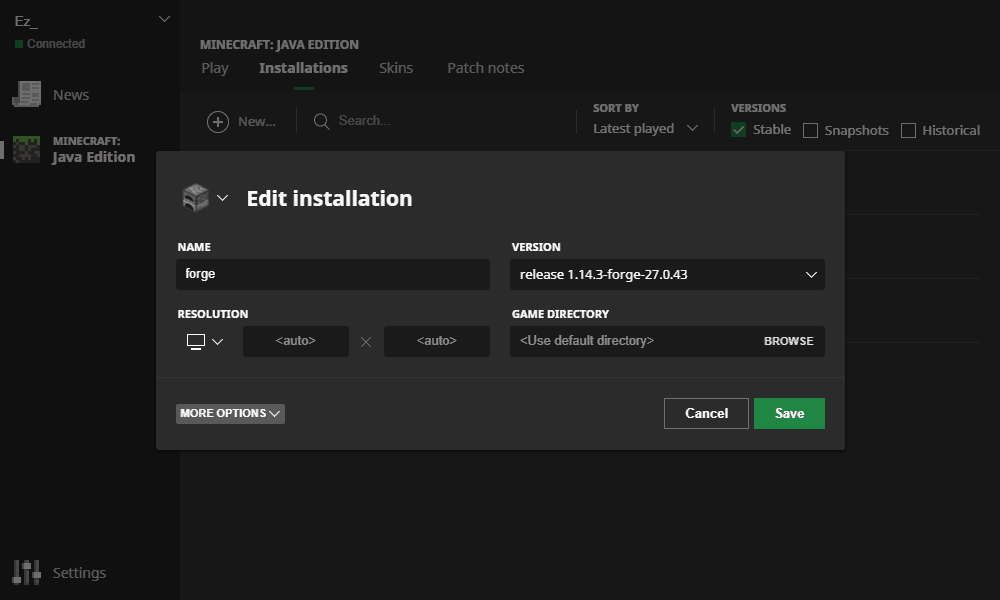Click the Minecraft: Java Edition header title

[279, 45]
